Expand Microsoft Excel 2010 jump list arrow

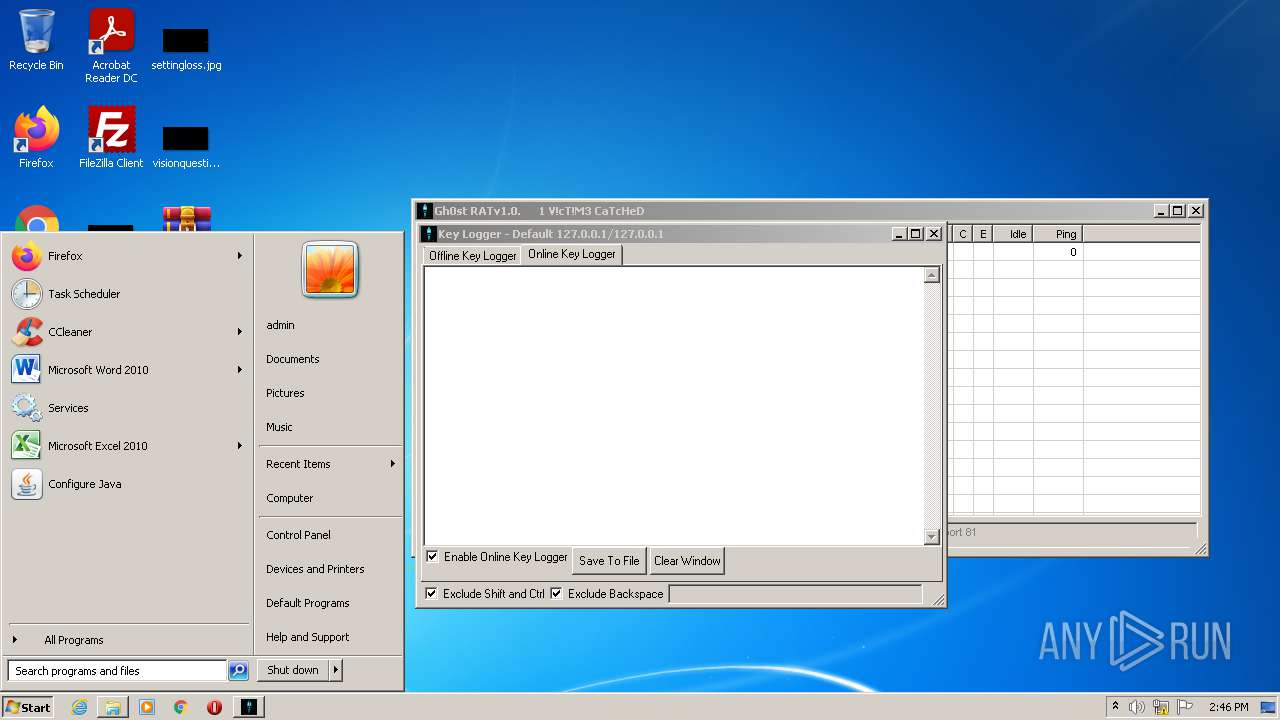(240, 446)
